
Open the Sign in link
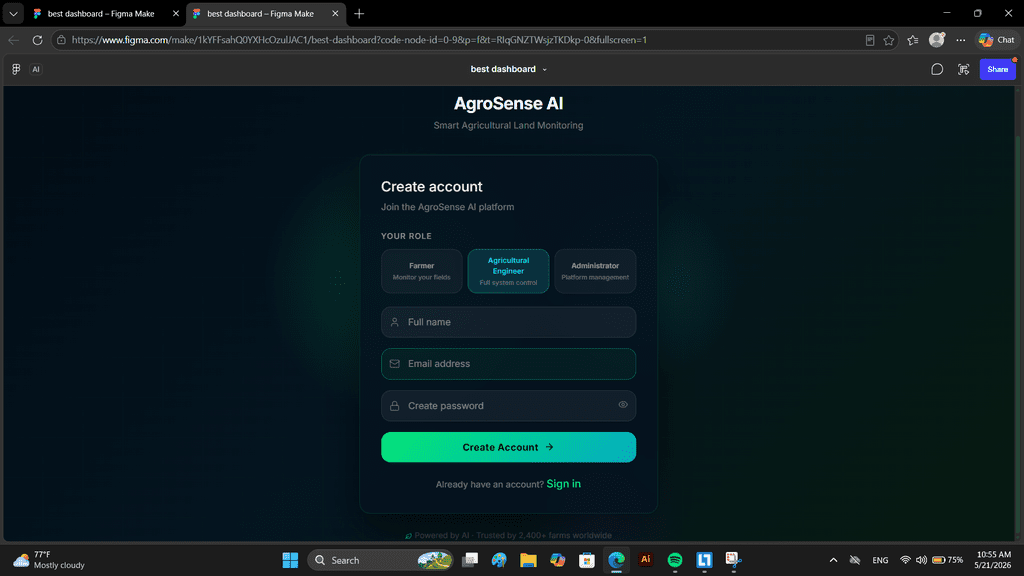[x=564, y=484]
